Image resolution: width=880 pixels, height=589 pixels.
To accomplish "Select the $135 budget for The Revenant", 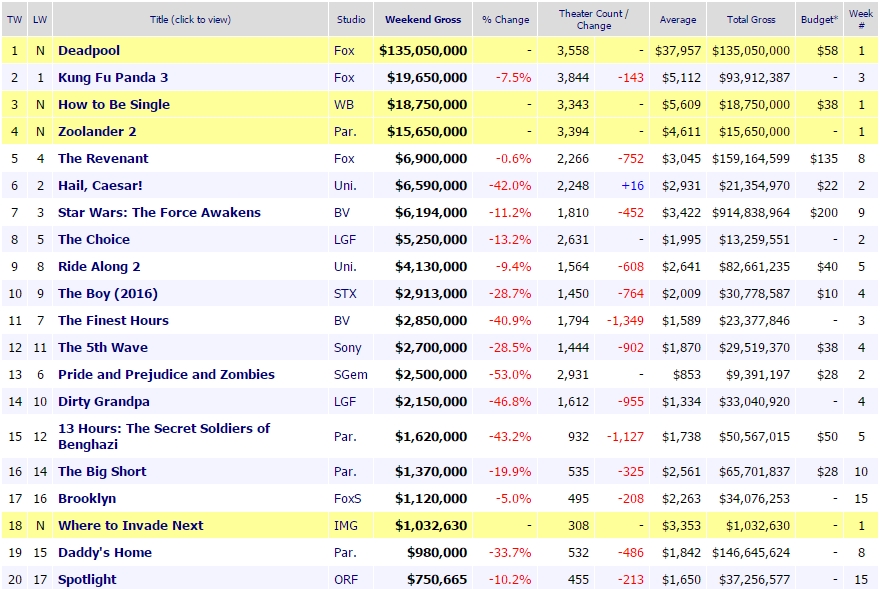I will tap(824, 158).
